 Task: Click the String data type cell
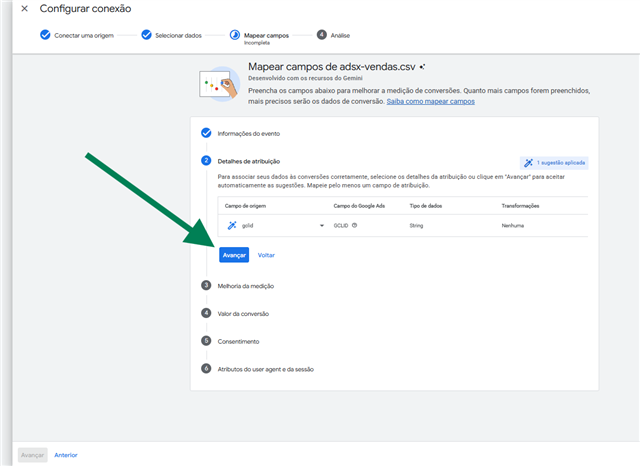[416, 226]
